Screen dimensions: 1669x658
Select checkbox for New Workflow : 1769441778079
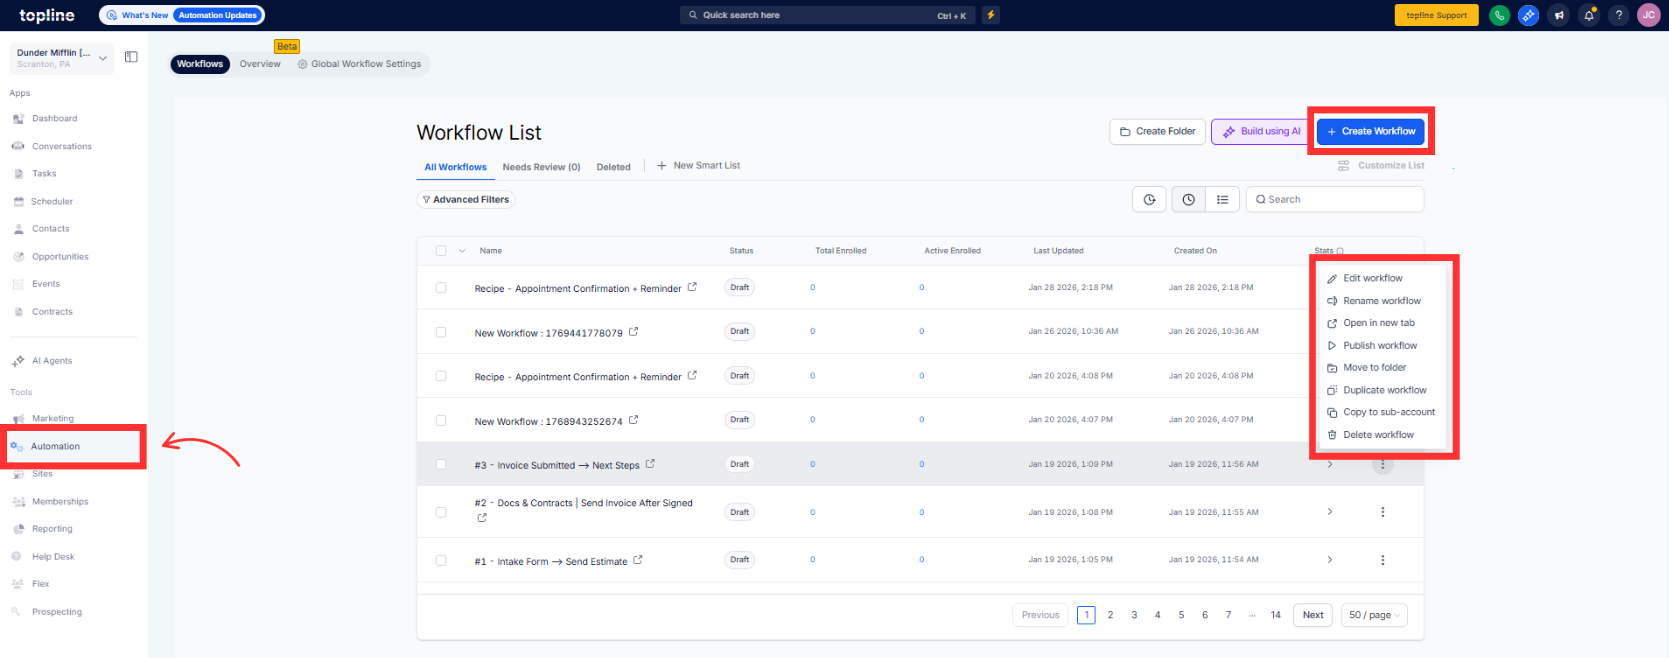pyautogui.click(x=441, y=332)
